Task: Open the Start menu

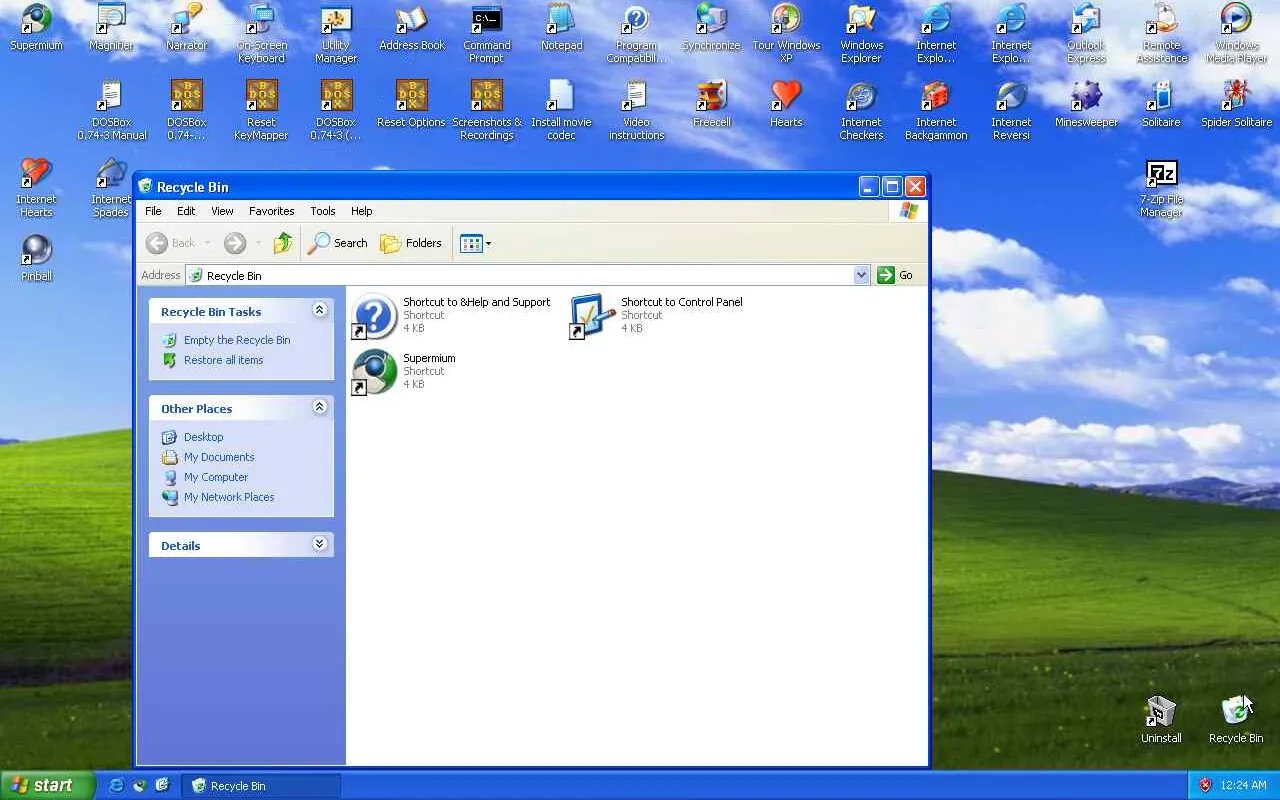Action: (47, 785)
